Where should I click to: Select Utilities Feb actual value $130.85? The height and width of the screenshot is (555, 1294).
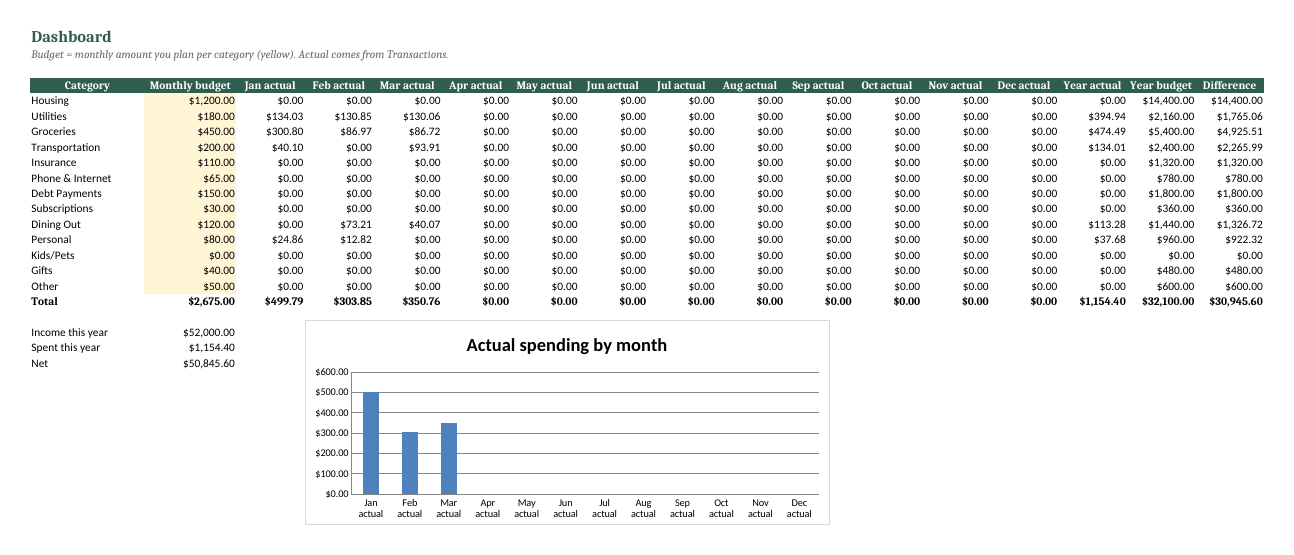pyautogui.click(x=353, y=116)
